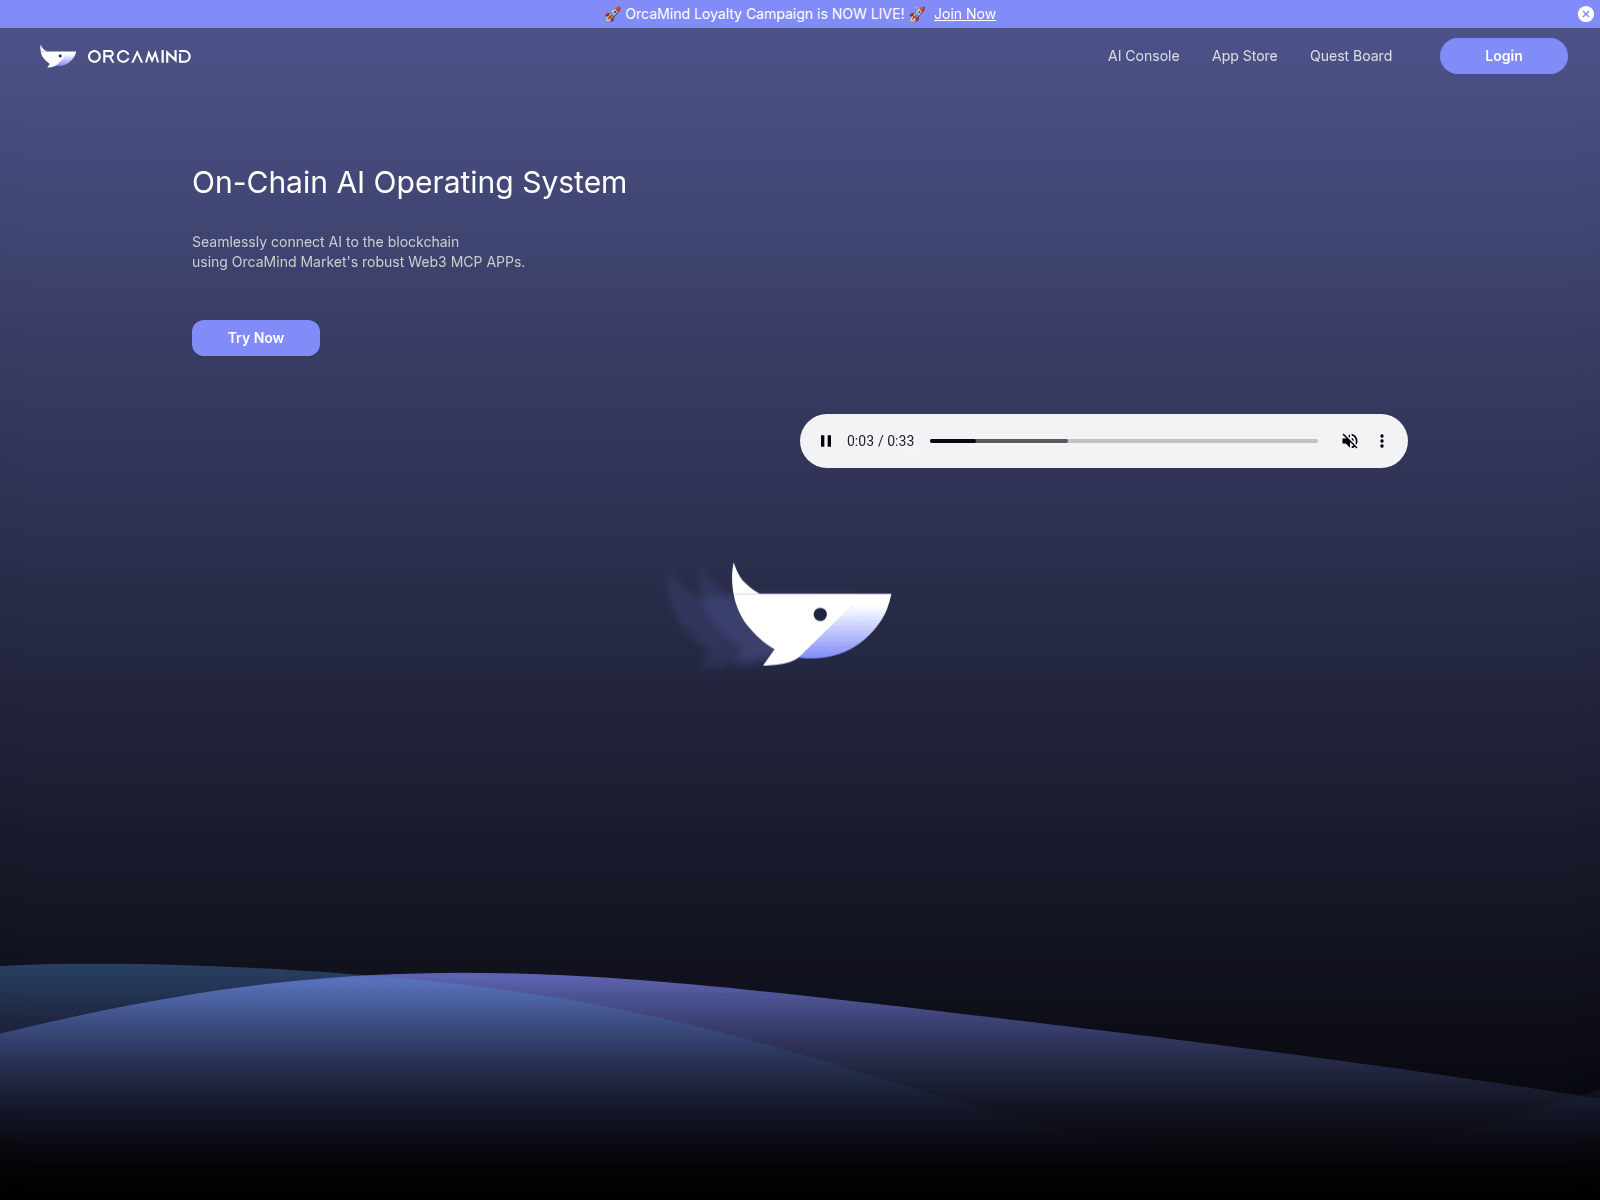
Task: Open the AI Console menu item
Action: point(1144,56)
